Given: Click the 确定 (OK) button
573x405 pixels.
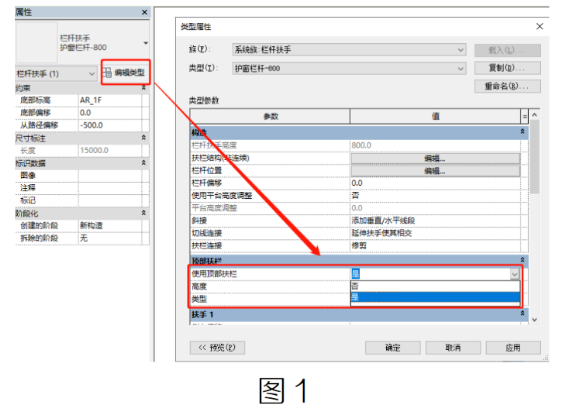Looking at the screenshot, I should pos(392,348).
